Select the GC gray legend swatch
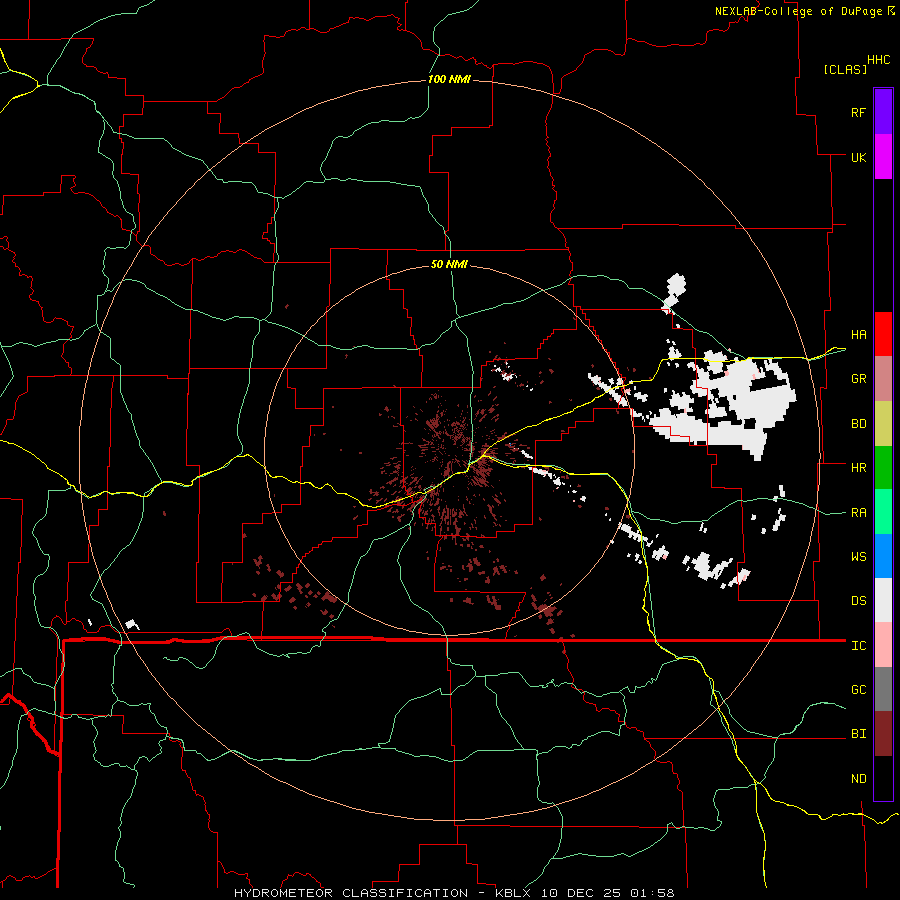The image size is (900, 900). tap(883, 689)
